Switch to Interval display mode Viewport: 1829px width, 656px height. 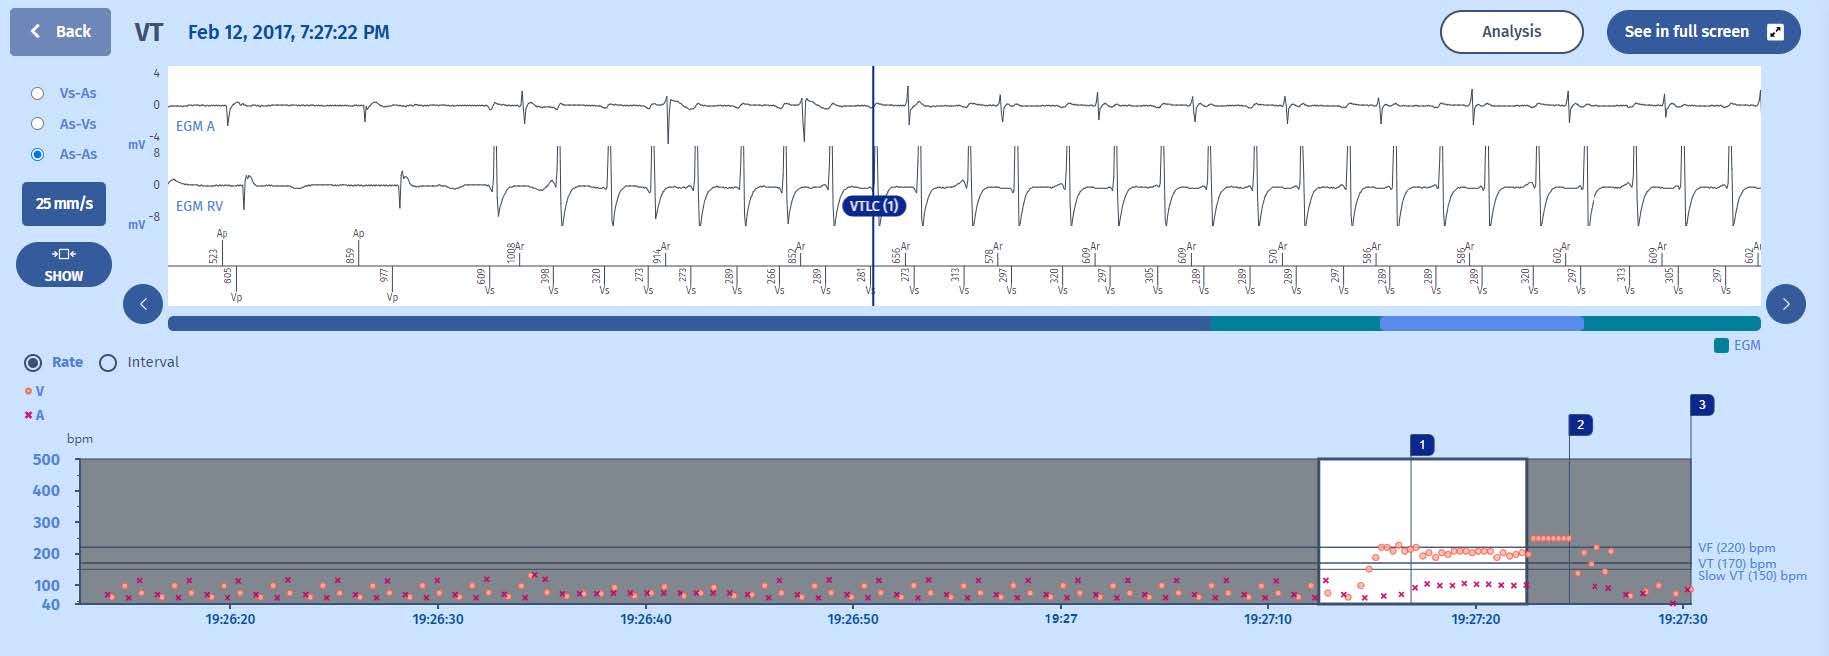pyautogui.click(x=108, y=362)
